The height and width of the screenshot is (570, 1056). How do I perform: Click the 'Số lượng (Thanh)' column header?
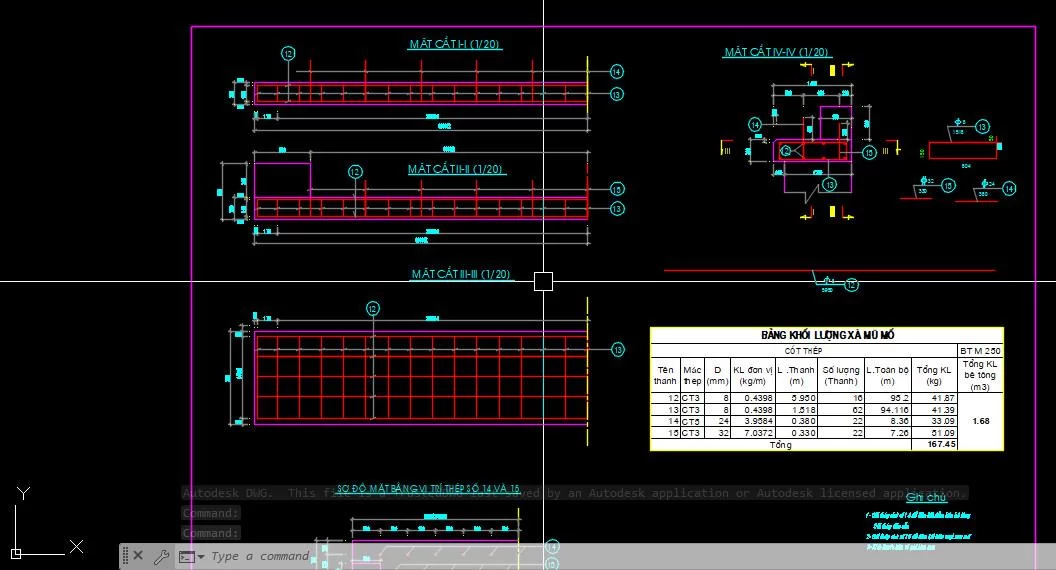click(x=841, y=375)
